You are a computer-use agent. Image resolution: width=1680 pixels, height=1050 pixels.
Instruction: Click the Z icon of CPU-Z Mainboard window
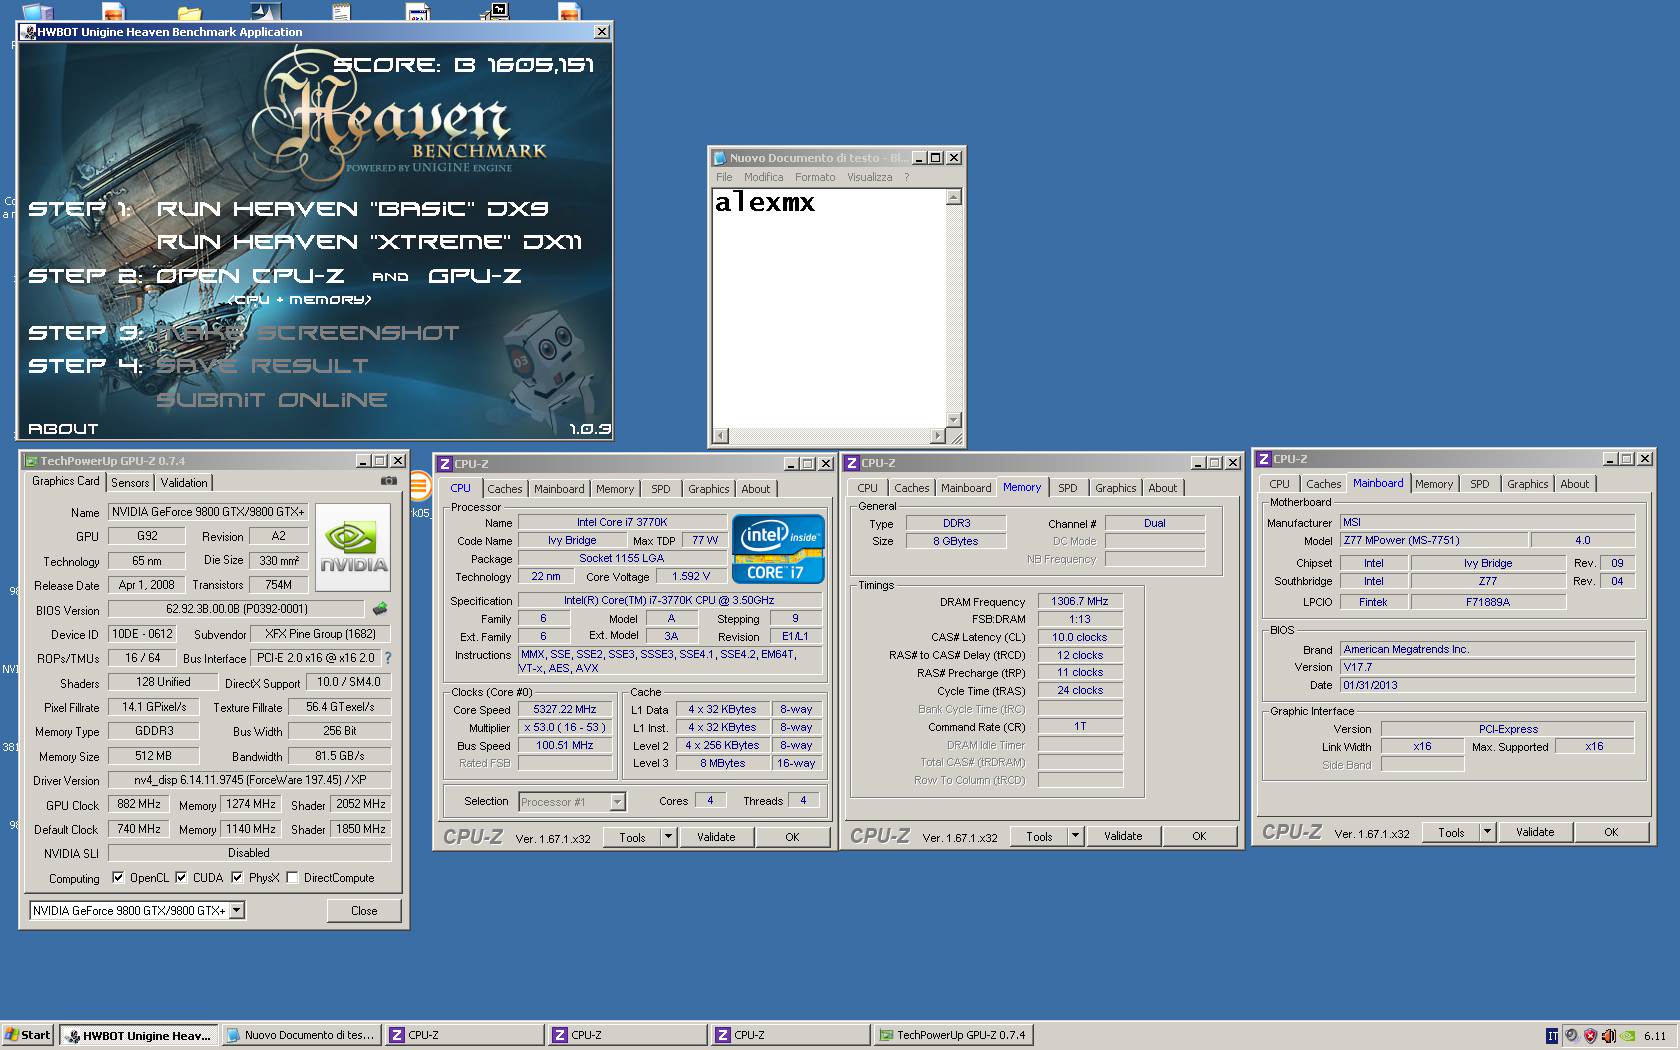pos(1264,459)
